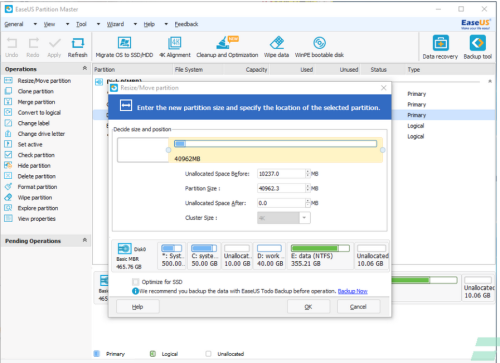Create WinPE bootable disk

pos(319,47)
